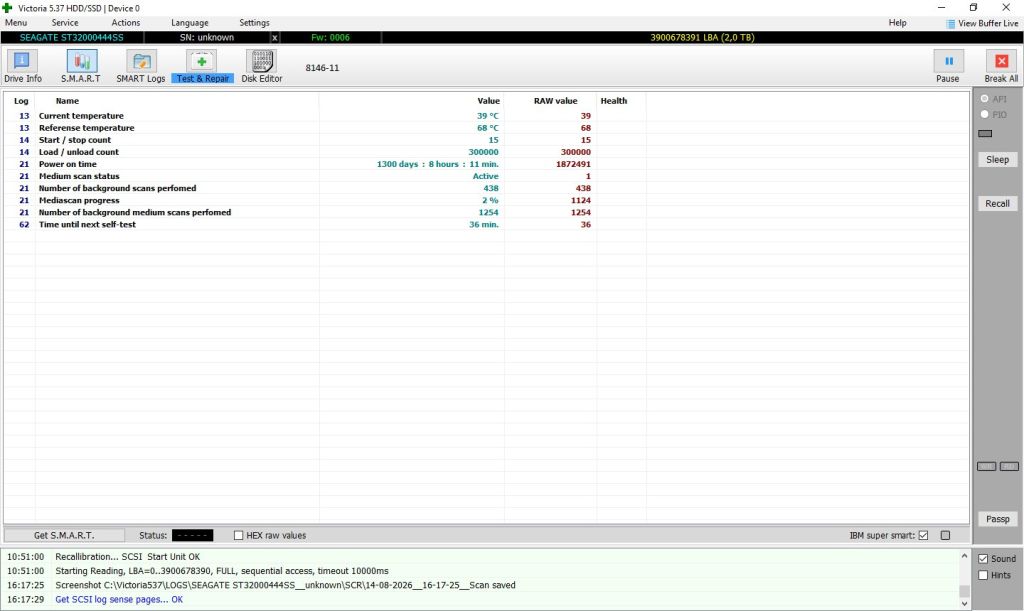The image size is (1024, 611).
Task: Select the Current temperature row
Action: point(486,116)
